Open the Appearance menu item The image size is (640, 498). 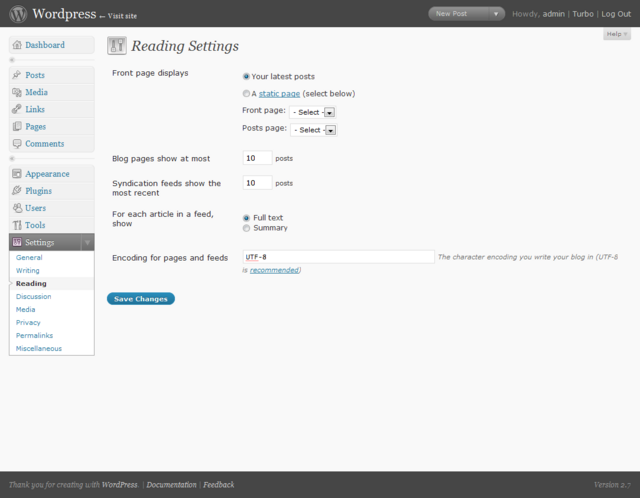47,174
